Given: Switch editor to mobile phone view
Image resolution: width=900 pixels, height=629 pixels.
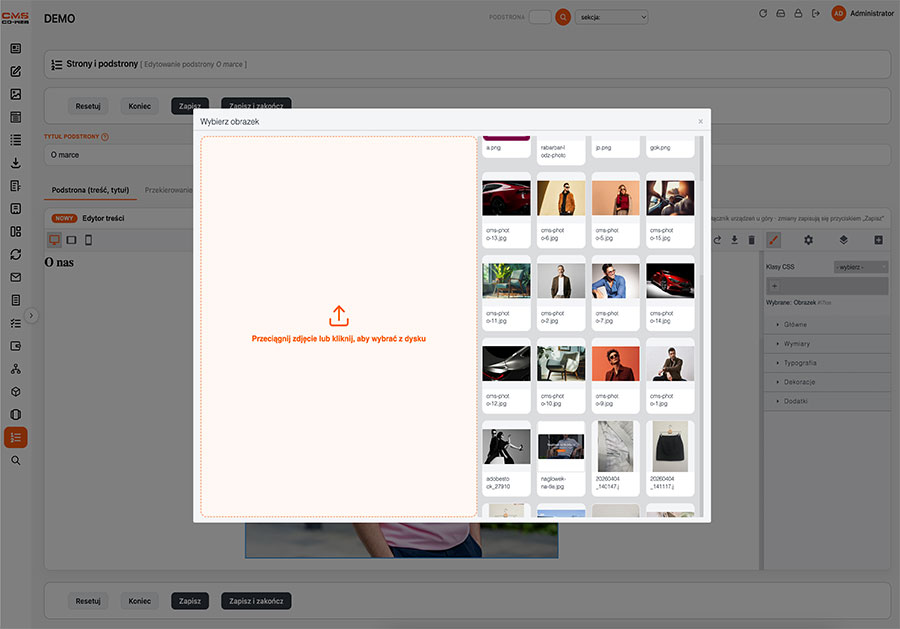Looking at the screenshot, I should (88, 240).
